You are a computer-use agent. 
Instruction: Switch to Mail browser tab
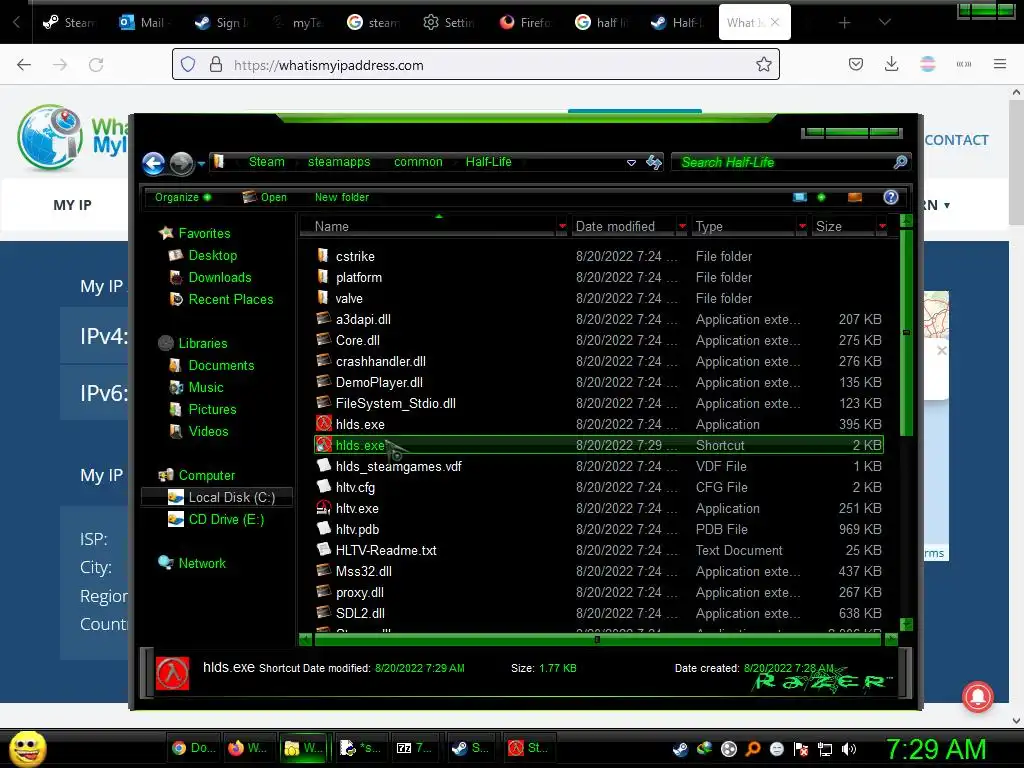[144, 22]
